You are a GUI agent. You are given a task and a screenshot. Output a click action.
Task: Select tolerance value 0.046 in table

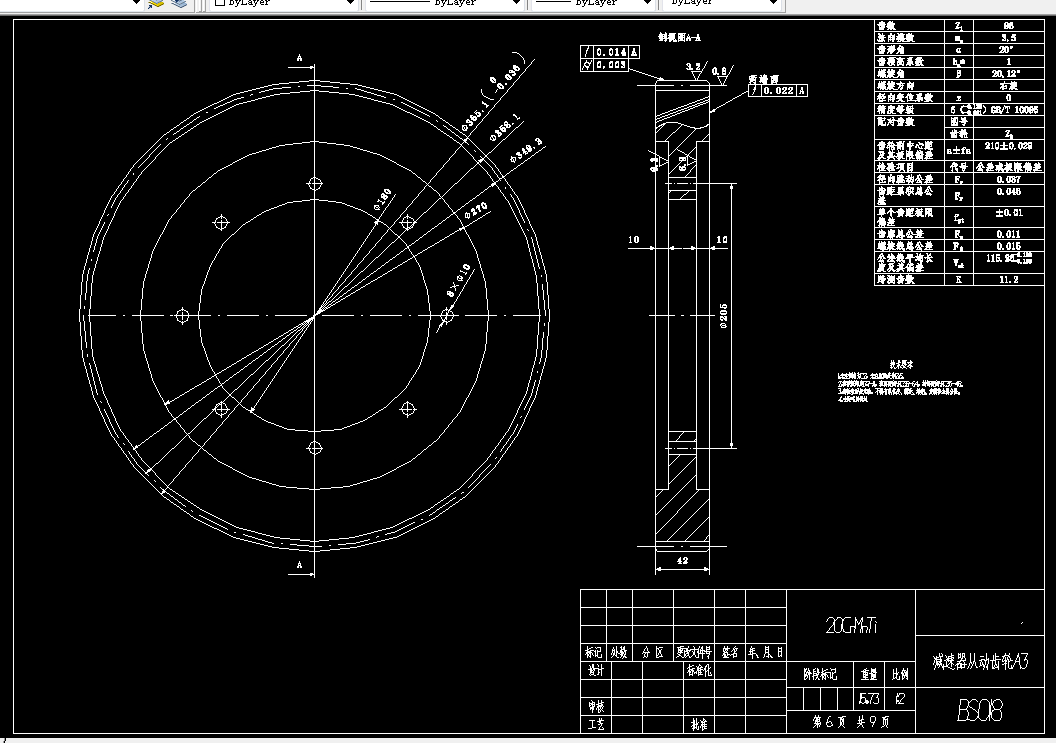tap(1009, 191)
